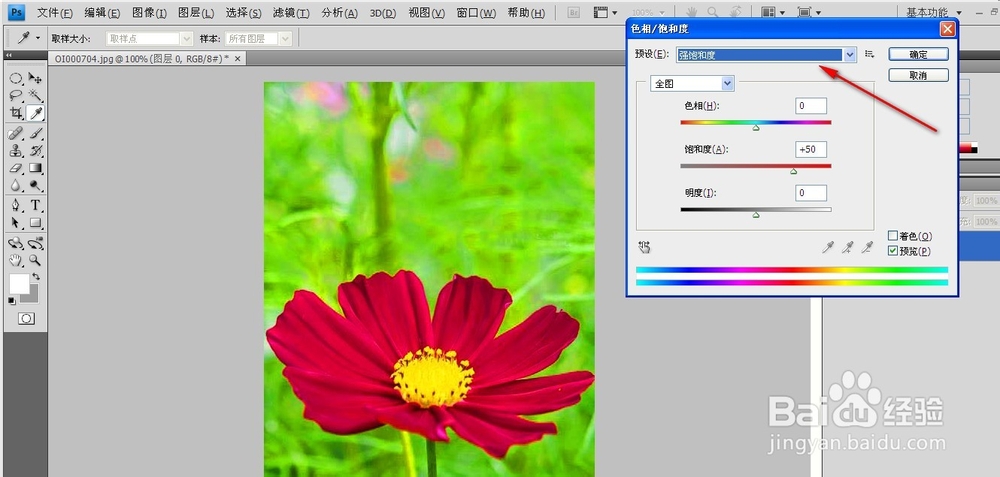The width and height of the screenshot is (1000, 477).
Task: Open the 文件 menu
Action: pyautogui.click(x=54, y=13)
